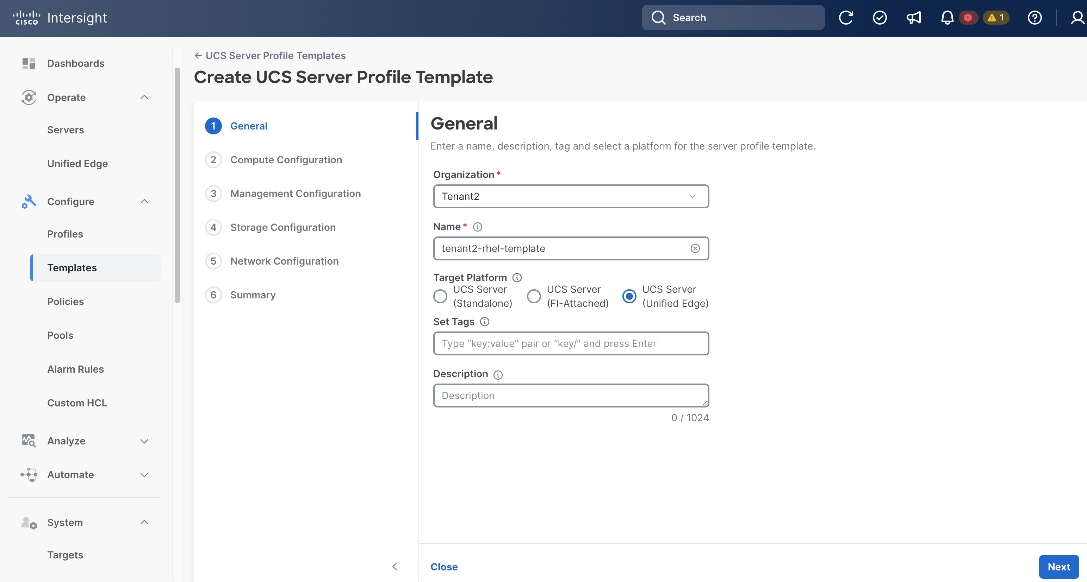Click the Name input field

pos(571,249)
